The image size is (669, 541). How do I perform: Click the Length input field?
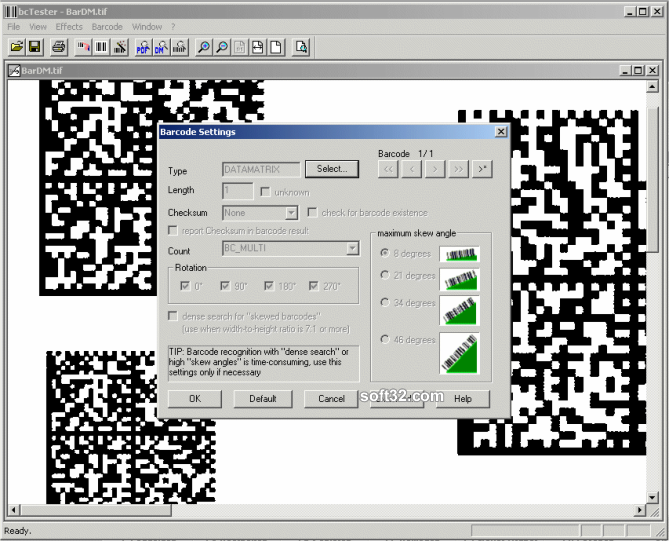click(x=238, y=191)
